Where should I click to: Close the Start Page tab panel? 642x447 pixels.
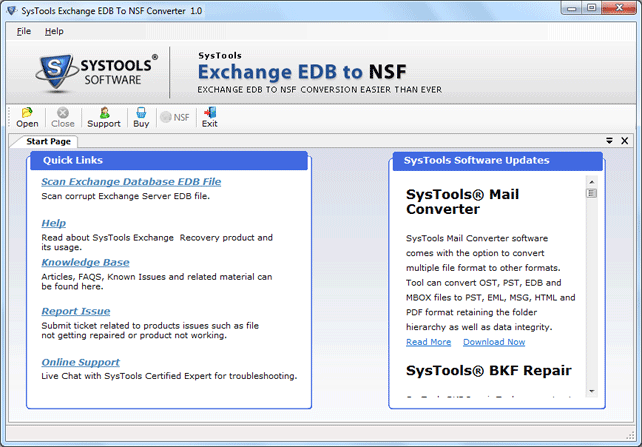[625, 141]
